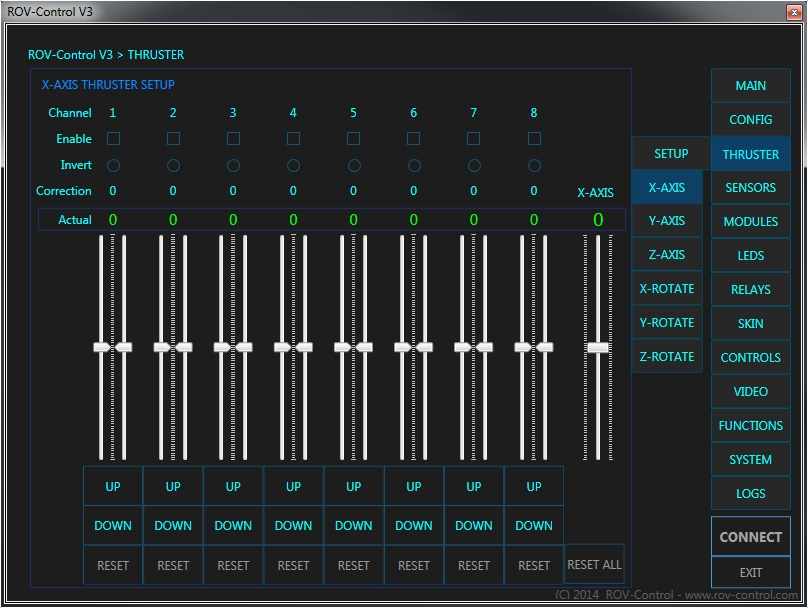Select the Invert radio for channel 3

[x=233, y=165]
